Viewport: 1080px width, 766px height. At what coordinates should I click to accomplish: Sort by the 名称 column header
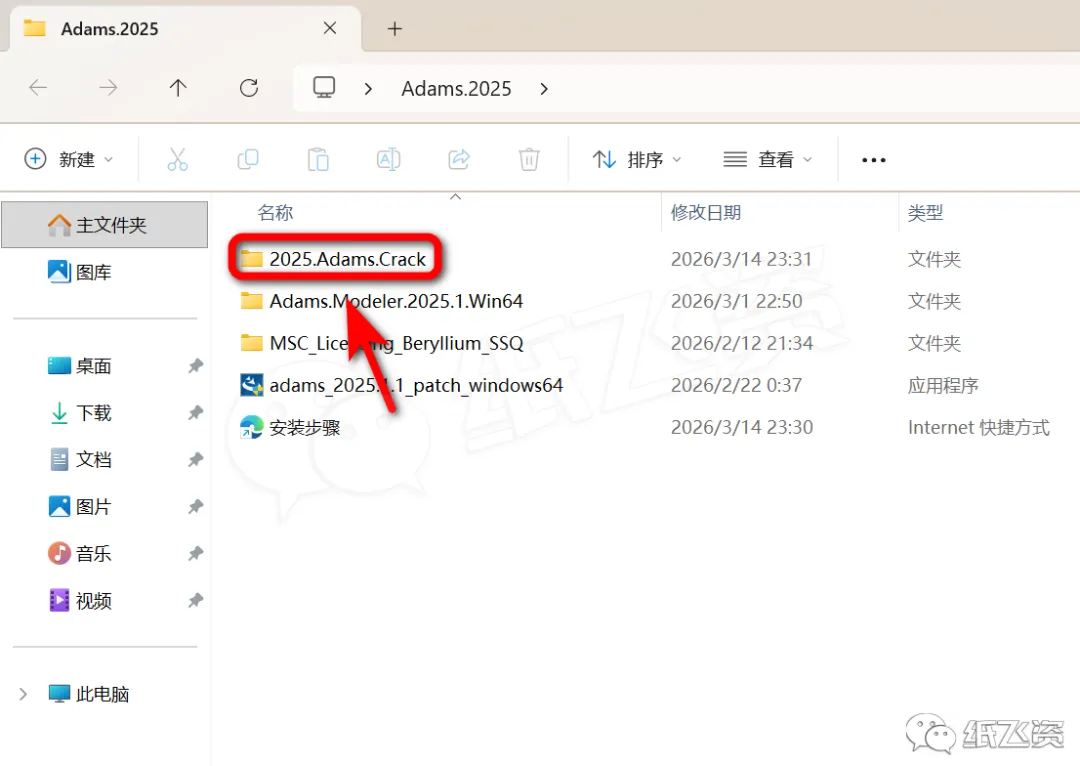tap(276, 213)
